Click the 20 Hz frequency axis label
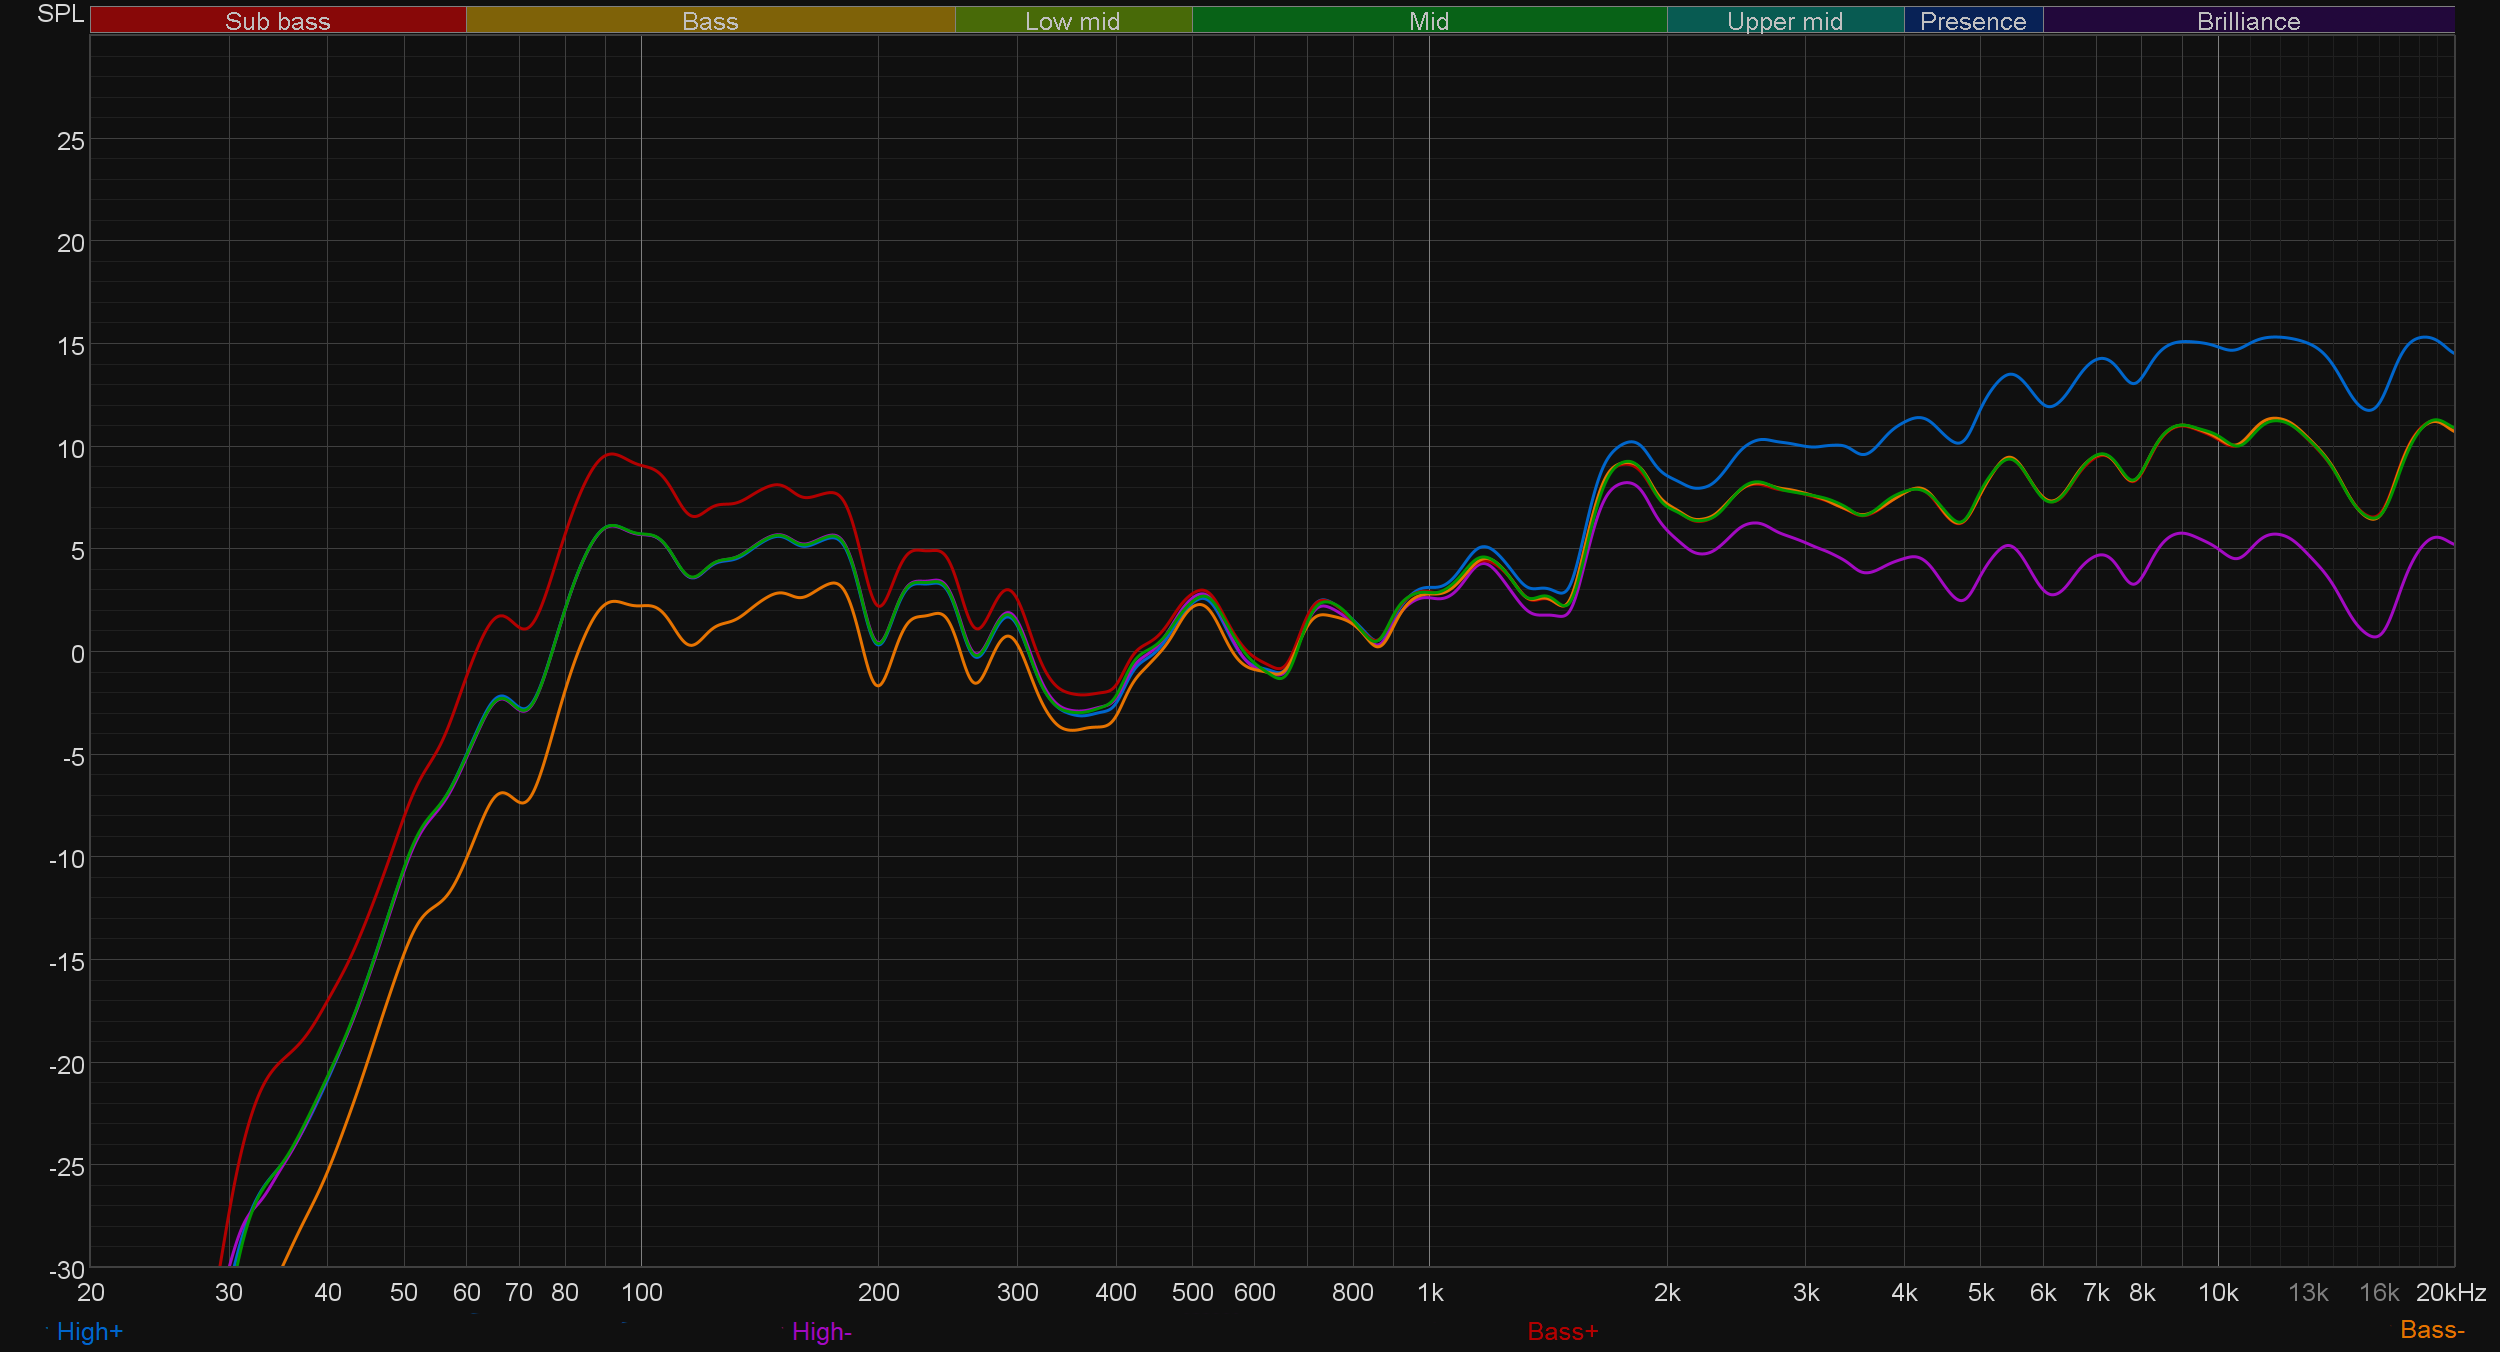The width and height of the screenshot is (2500, 1352). (x=91, y=1293)
